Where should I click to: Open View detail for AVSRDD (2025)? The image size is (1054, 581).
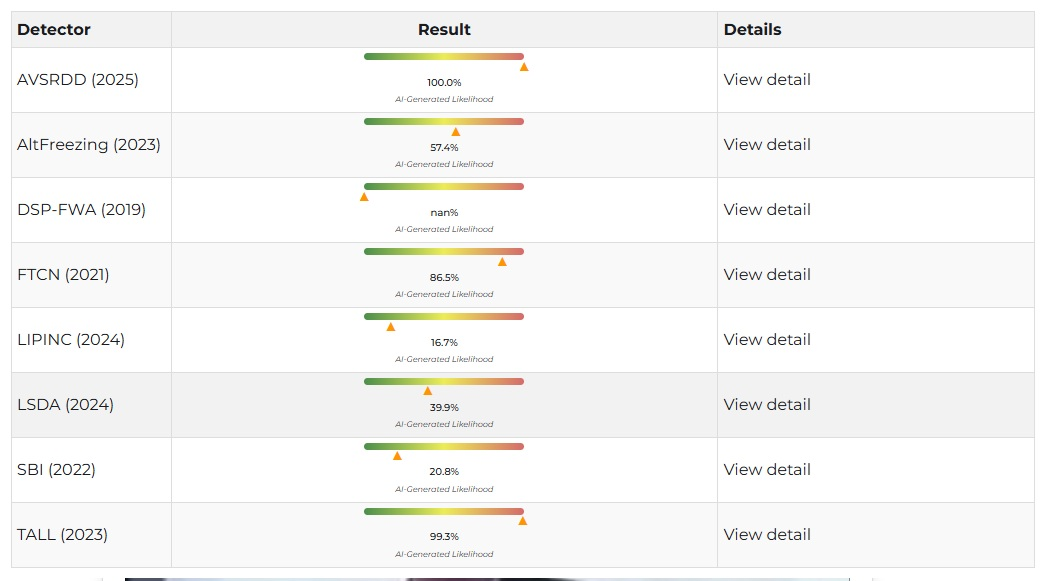click(x=767, y=79)
